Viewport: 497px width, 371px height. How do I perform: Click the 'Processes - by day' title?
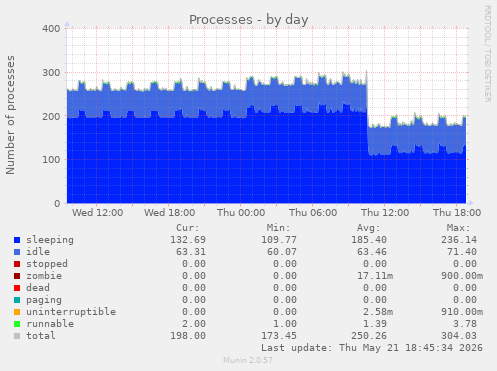249,20
